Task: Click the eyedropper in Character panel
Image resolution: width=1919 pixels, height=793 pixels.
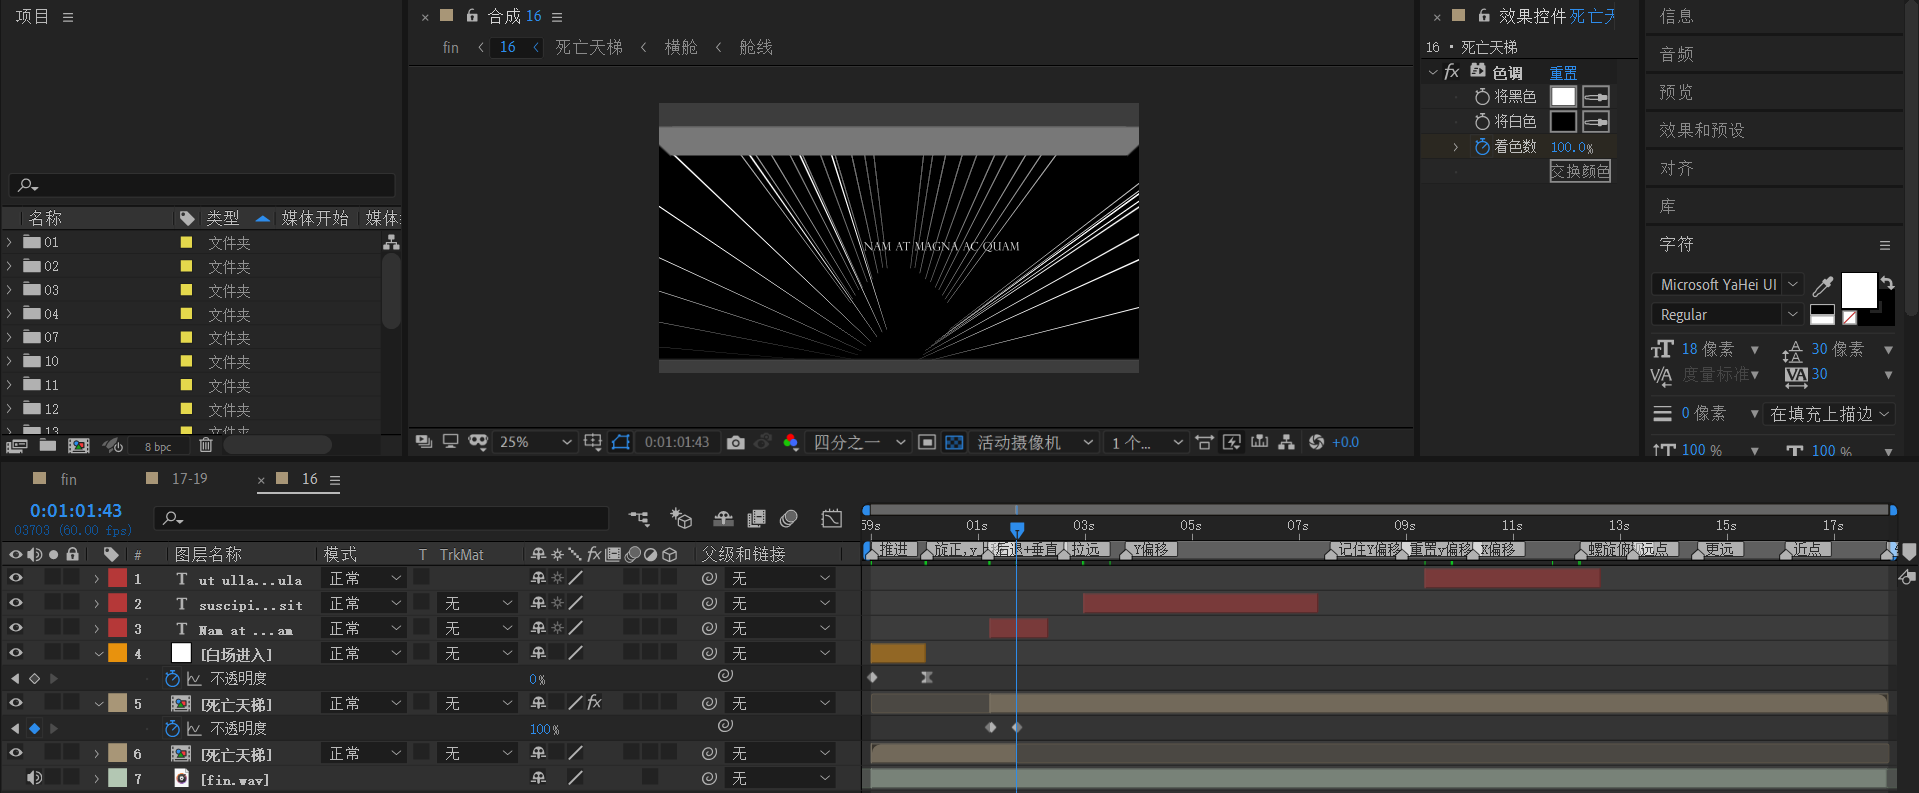Action: pyautogui.click(x=1823, y=286)
